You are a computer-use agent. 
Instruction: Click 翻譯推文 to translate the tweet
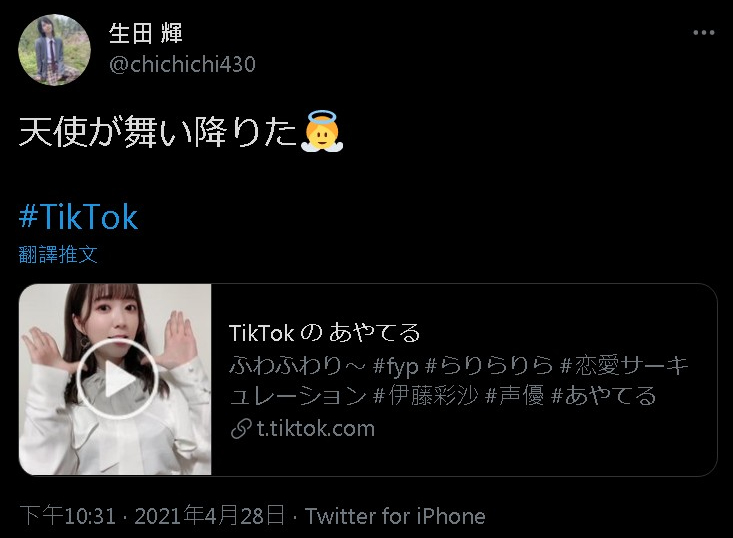58,255
